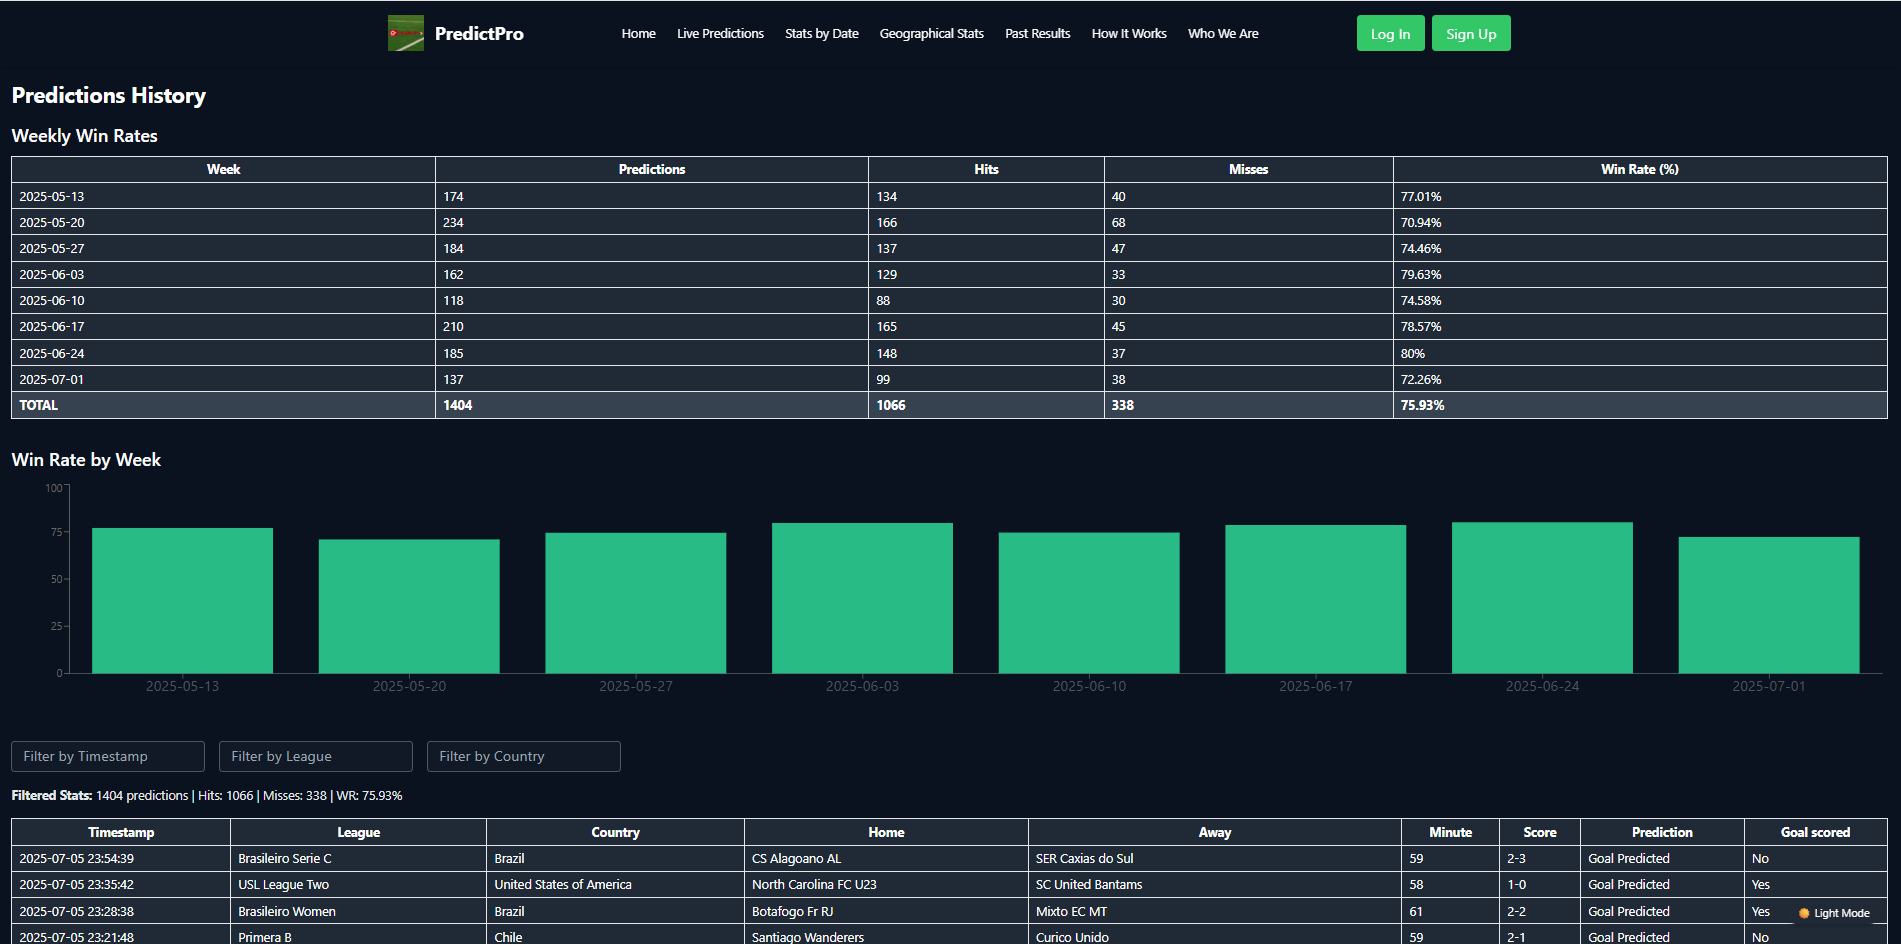
Task: Visit the Who We Are page
Action: [1223, 33]
